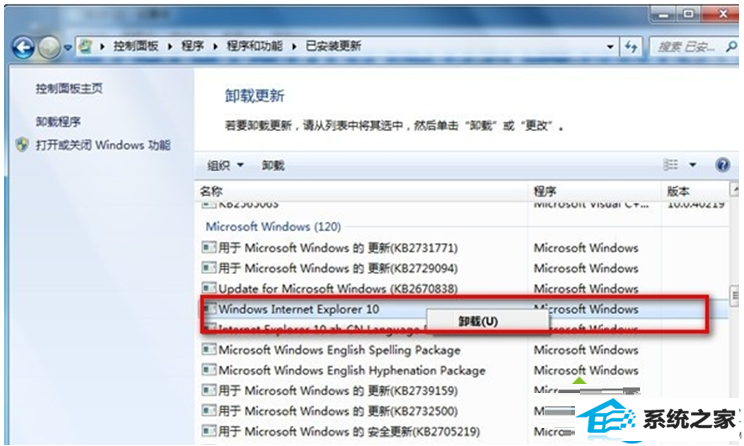The image size is (744, 446).
Task: Close the window
Action: pyautogui.click(x=721, y=14)
